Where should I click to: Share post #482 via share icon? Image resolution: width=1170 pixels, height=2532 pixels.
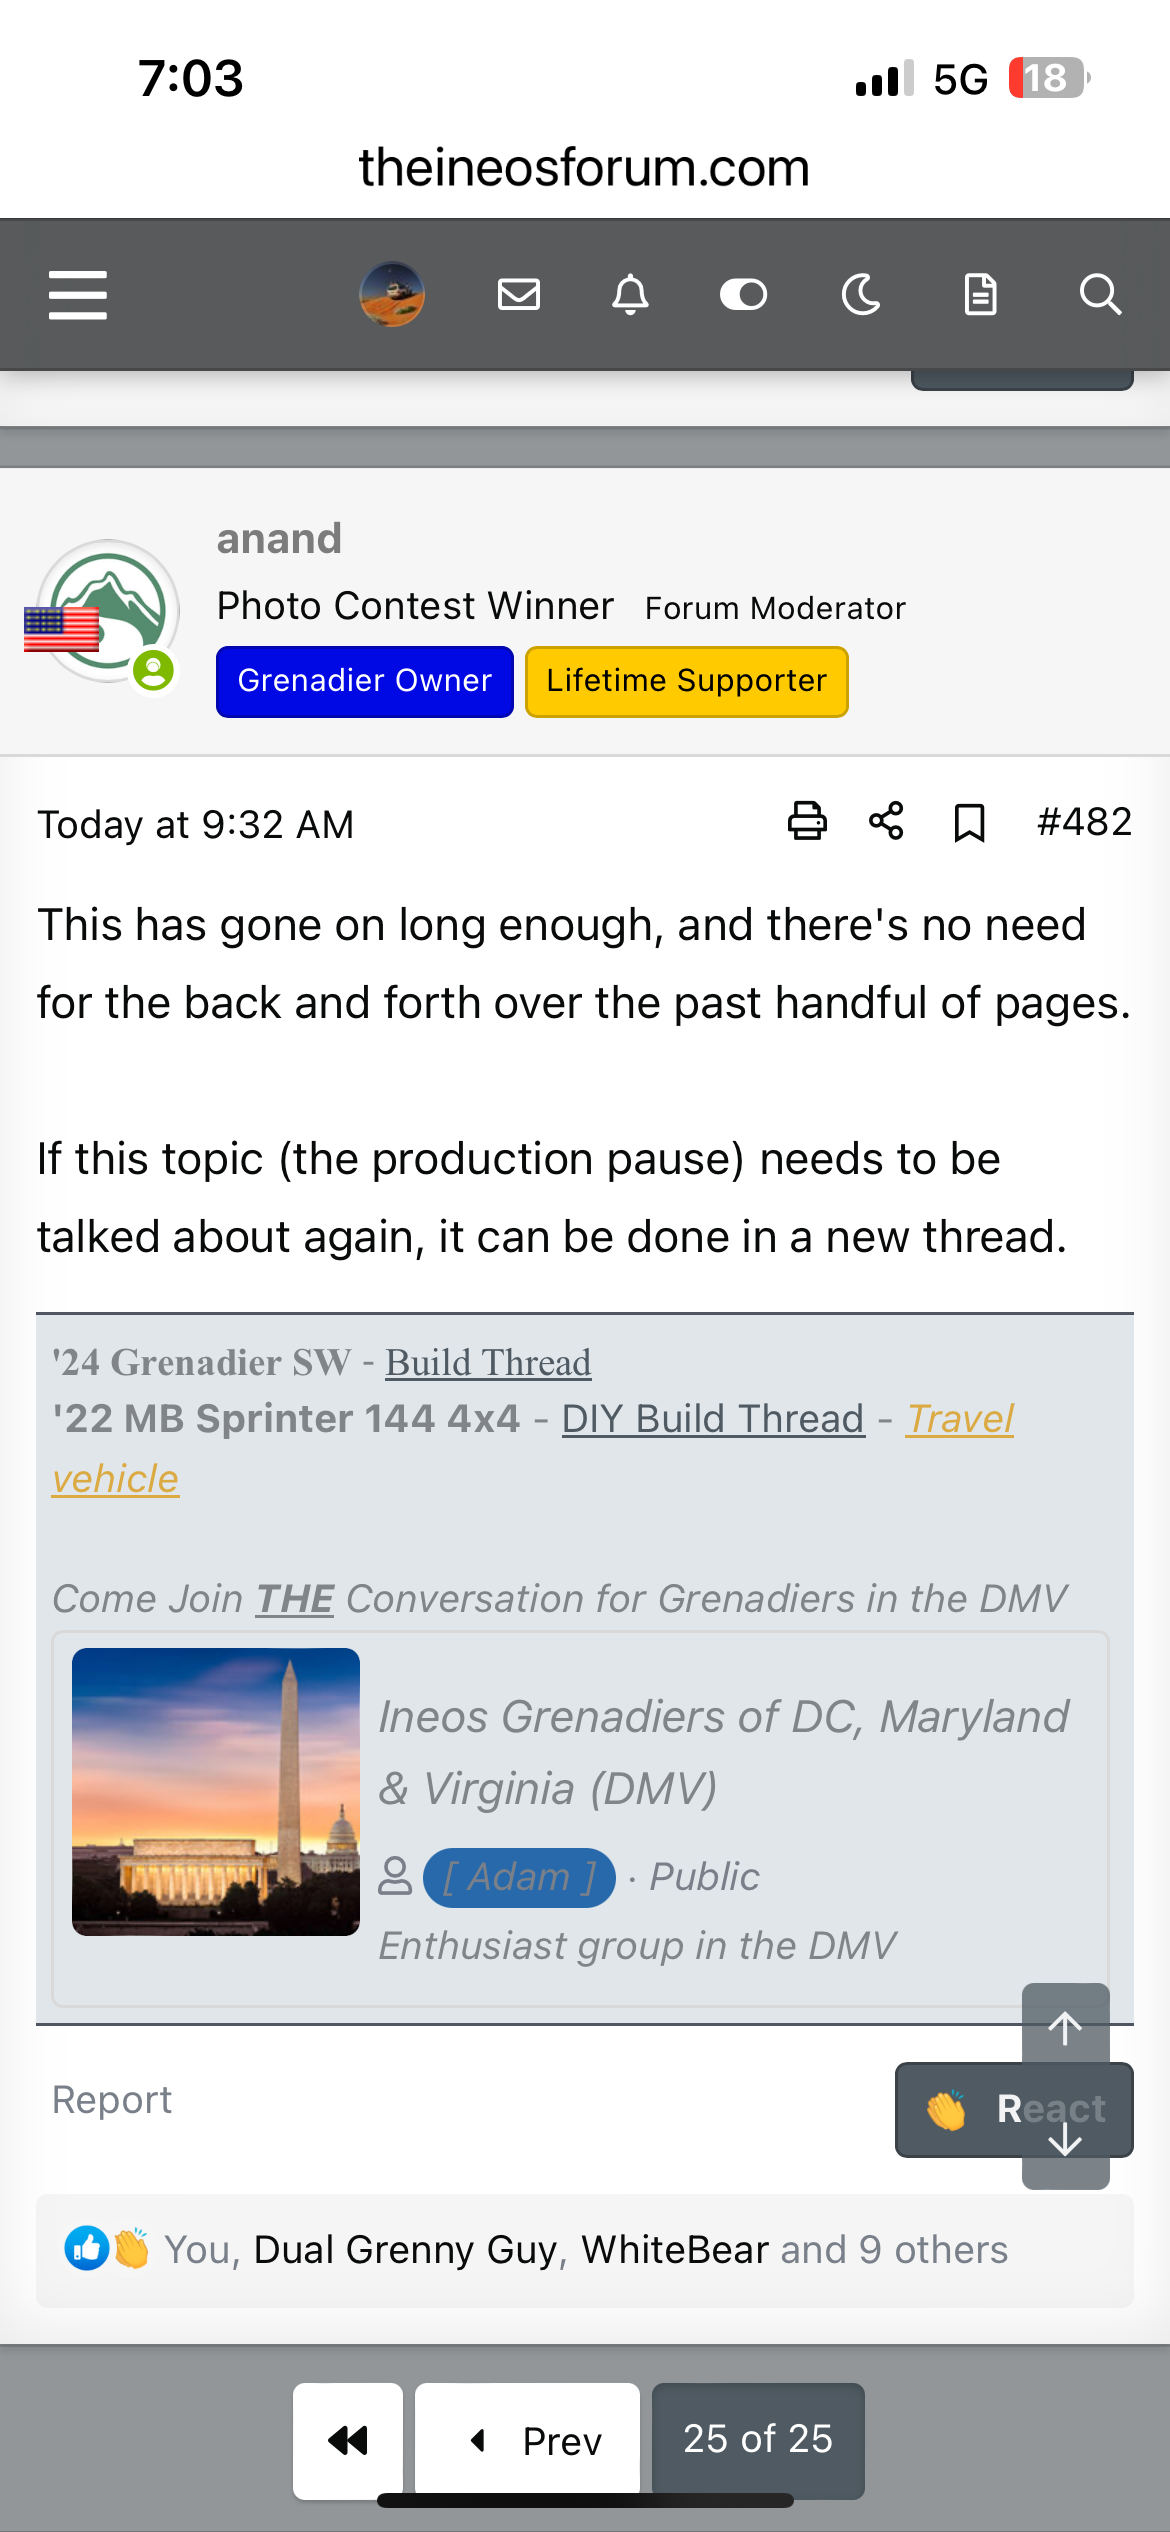click(x=887, y=821)
